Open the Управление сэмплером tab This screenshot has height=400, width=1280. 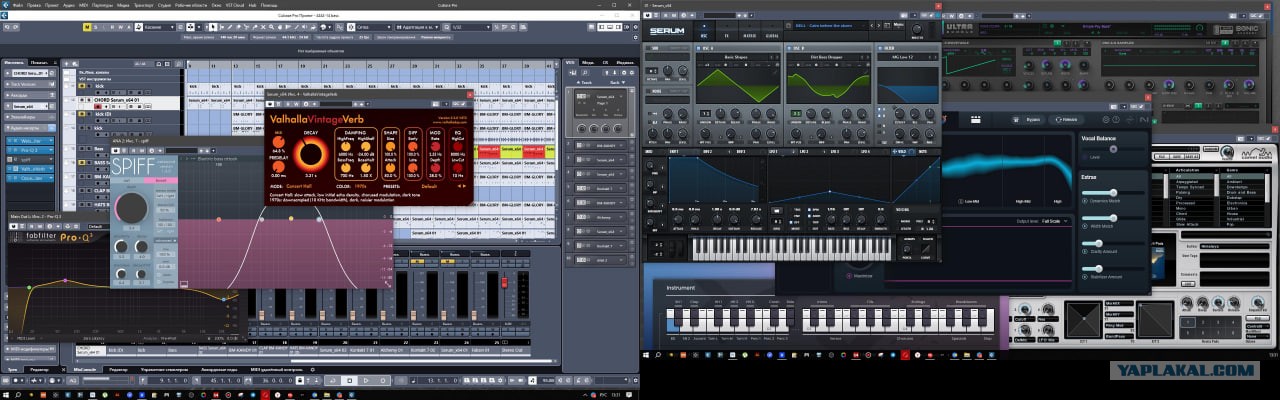(164, 369)
